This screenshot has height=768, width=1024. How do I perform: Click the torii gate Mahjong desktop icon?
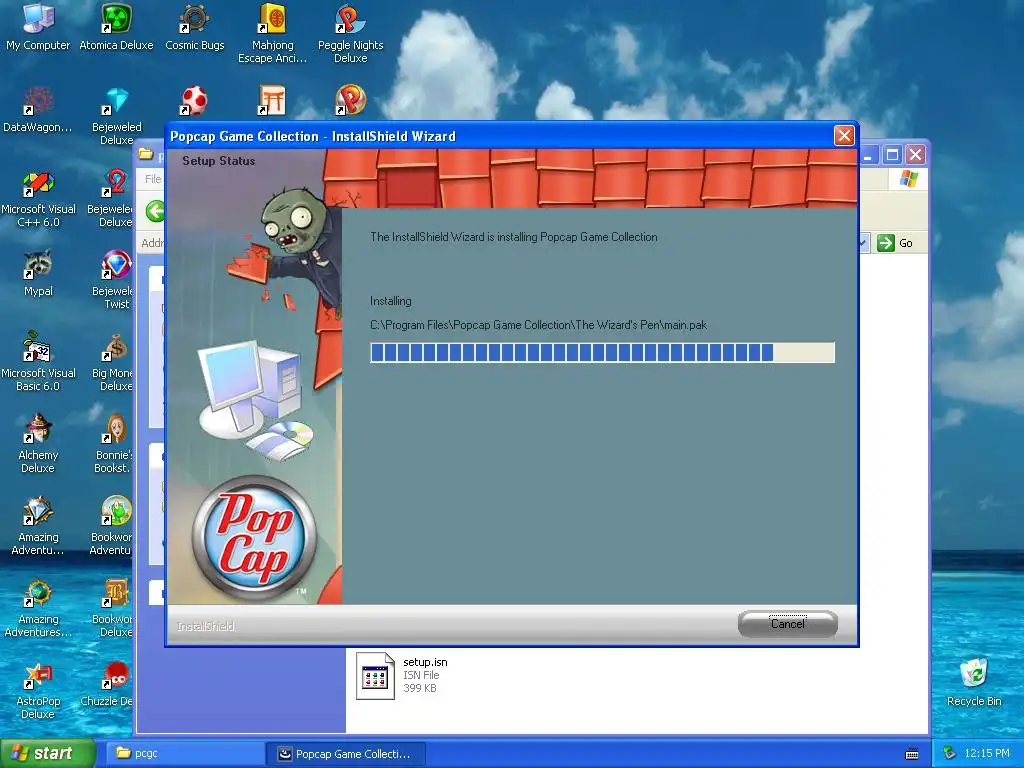click(272, 101)
